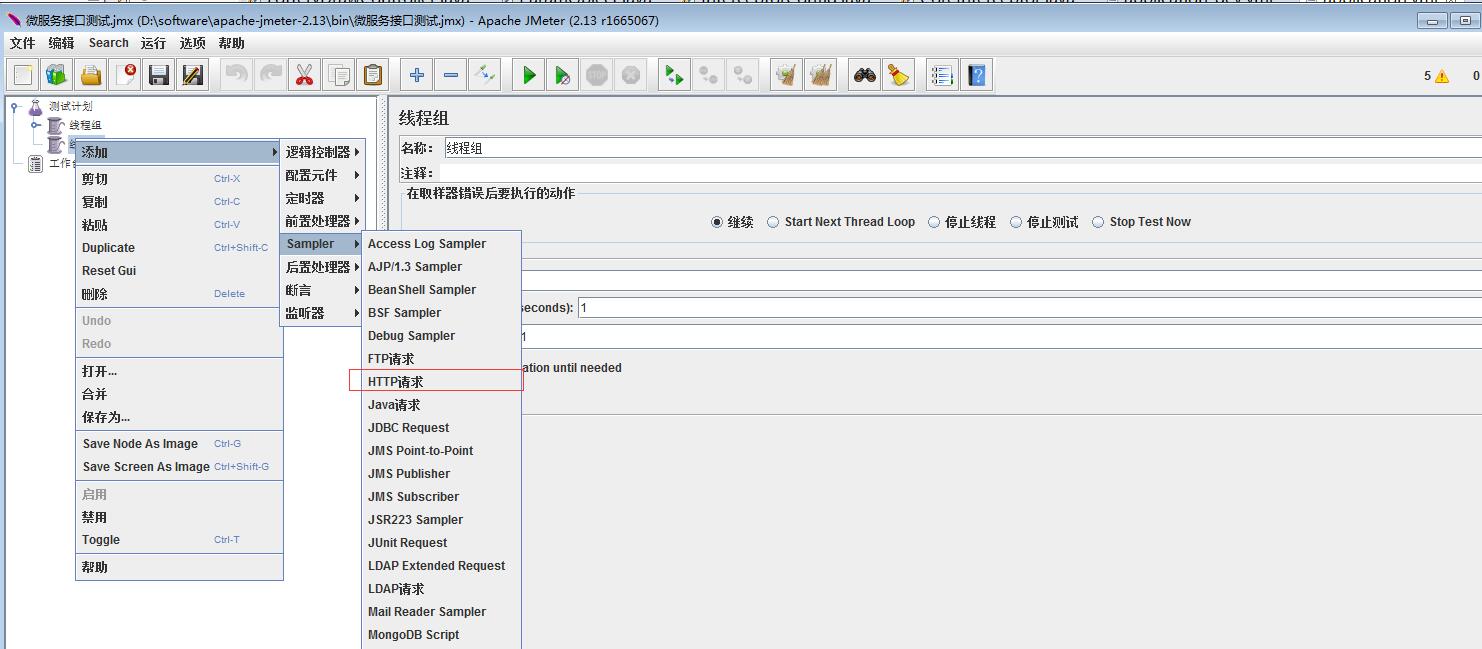Select Start Next Thread Loop option

click(773, 222)
